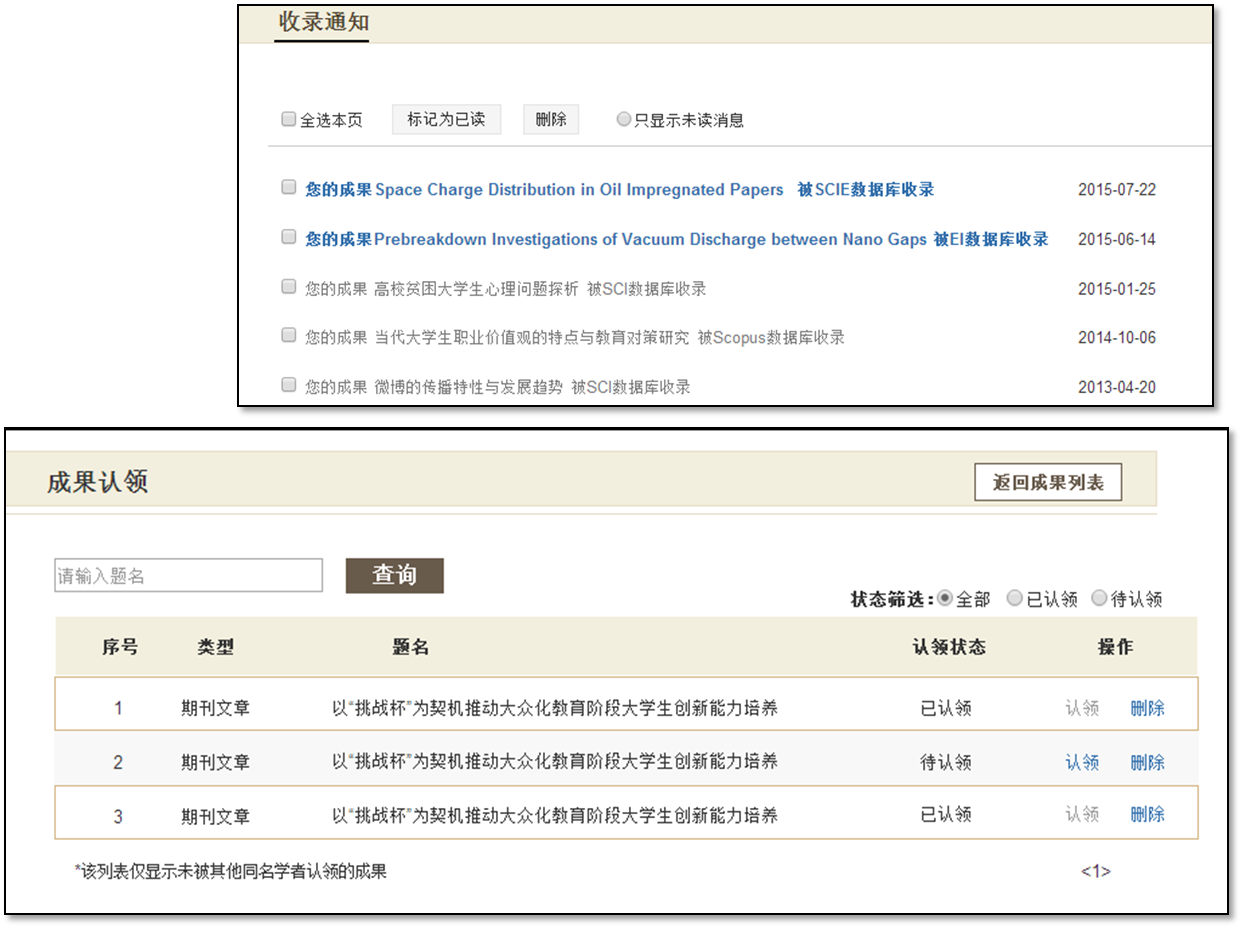1242x928 pixels.
Task: Click the date 2015-07-22
Action: pos(1117,190)
